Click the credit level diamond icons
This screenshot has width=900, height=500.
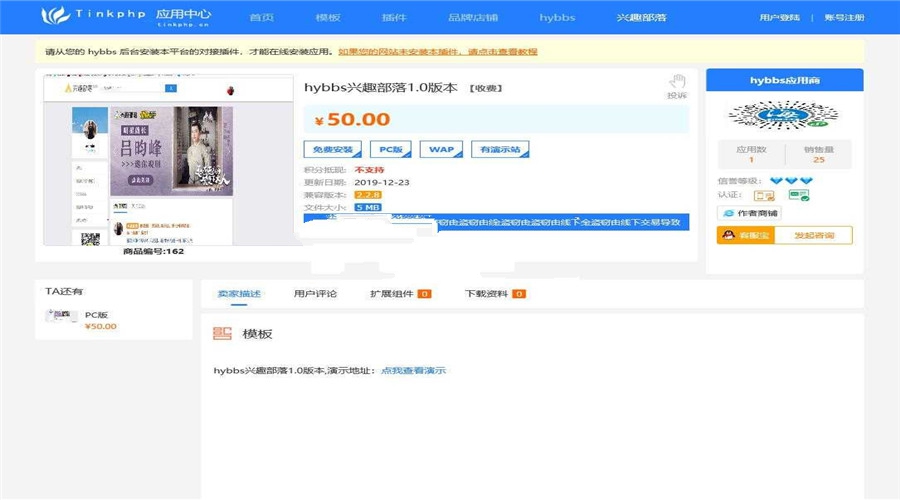coord(791,181)
